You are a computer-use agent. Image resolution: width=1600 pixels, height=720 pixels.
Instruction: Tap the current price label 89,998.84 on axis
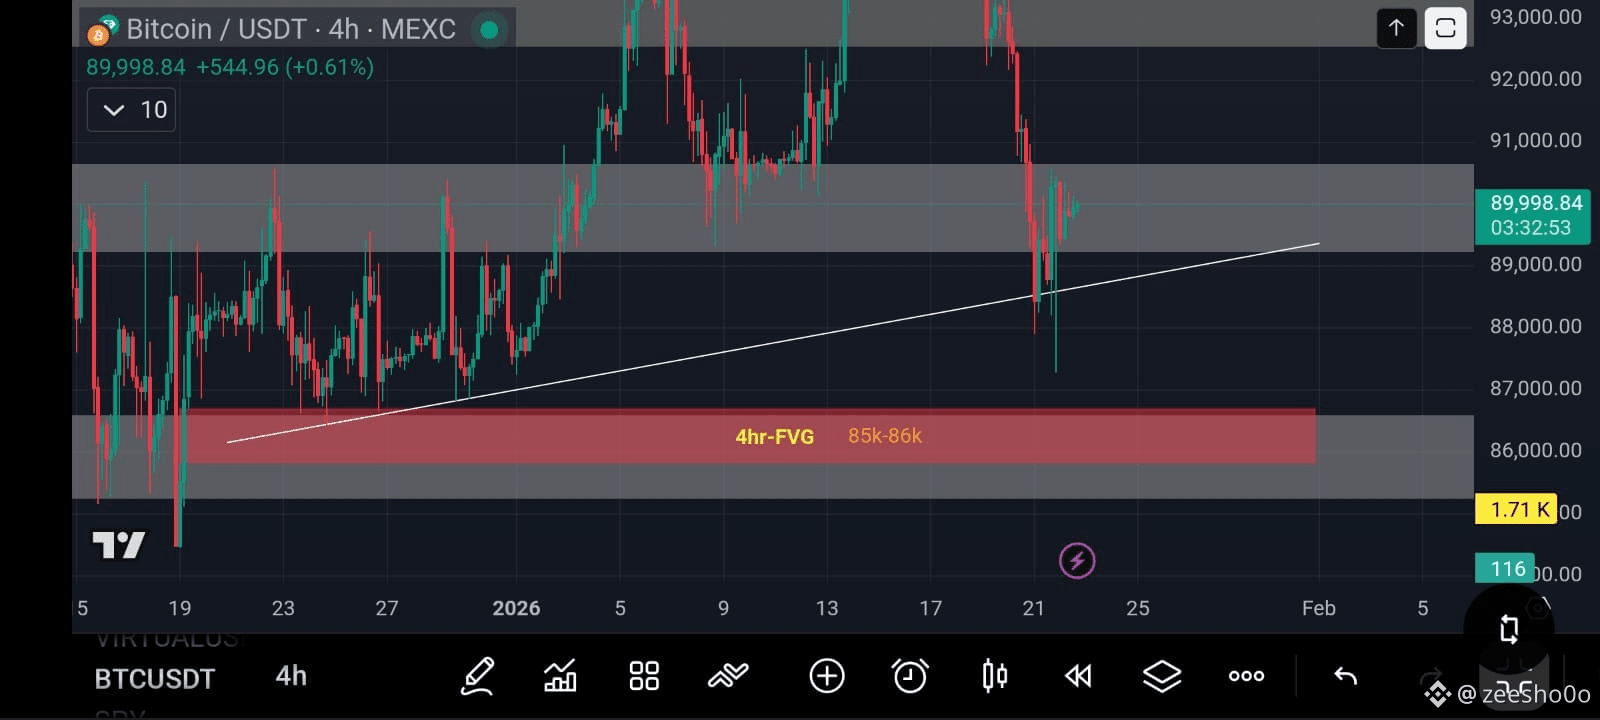click(x=1532, y=215)
